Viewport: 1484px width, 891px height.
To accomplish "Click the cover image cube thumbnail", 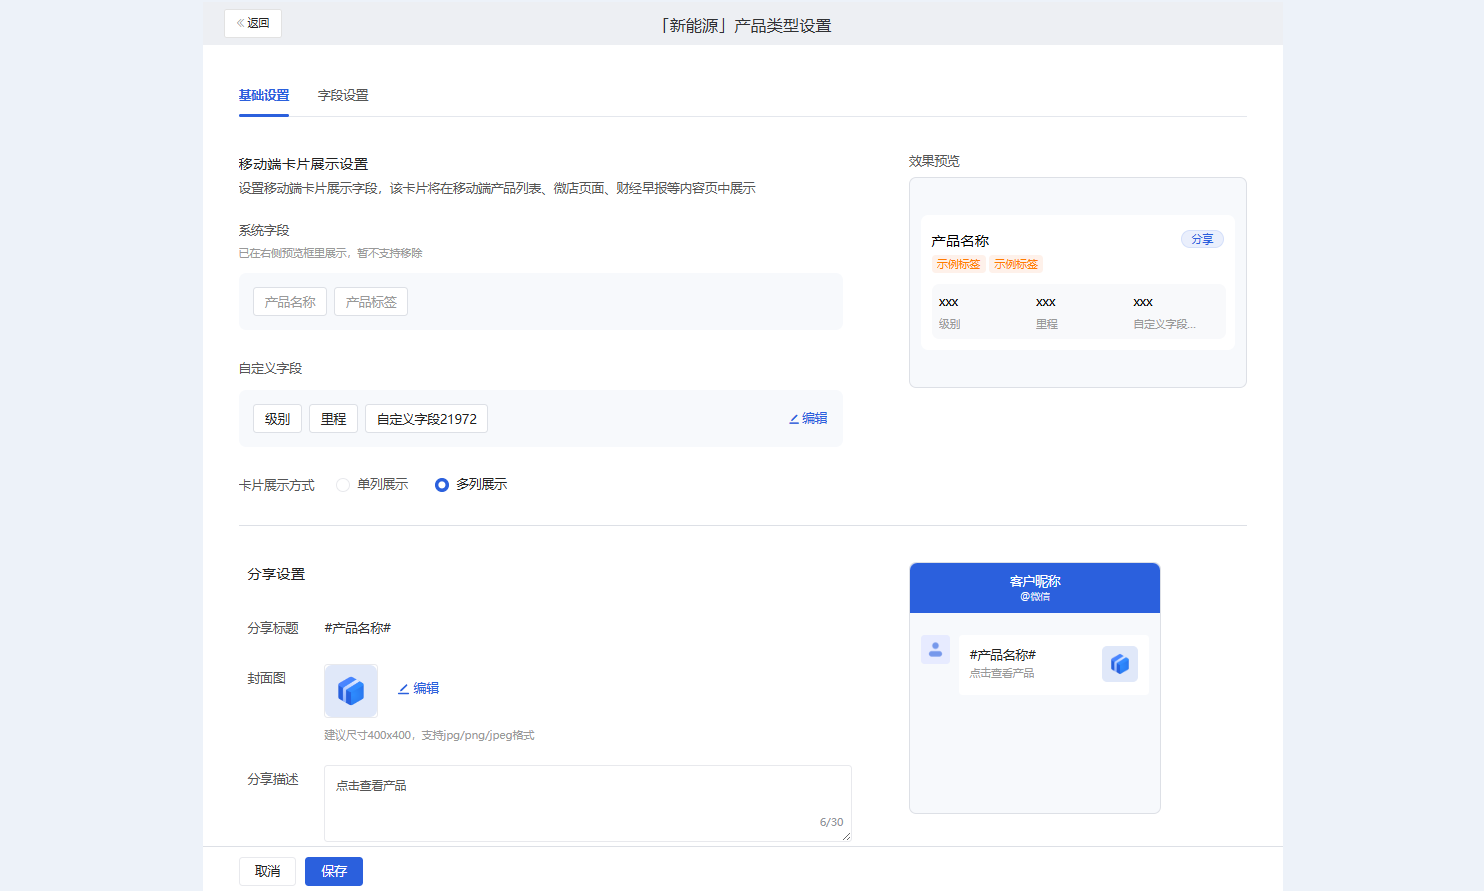I will [x=351, y=691].
